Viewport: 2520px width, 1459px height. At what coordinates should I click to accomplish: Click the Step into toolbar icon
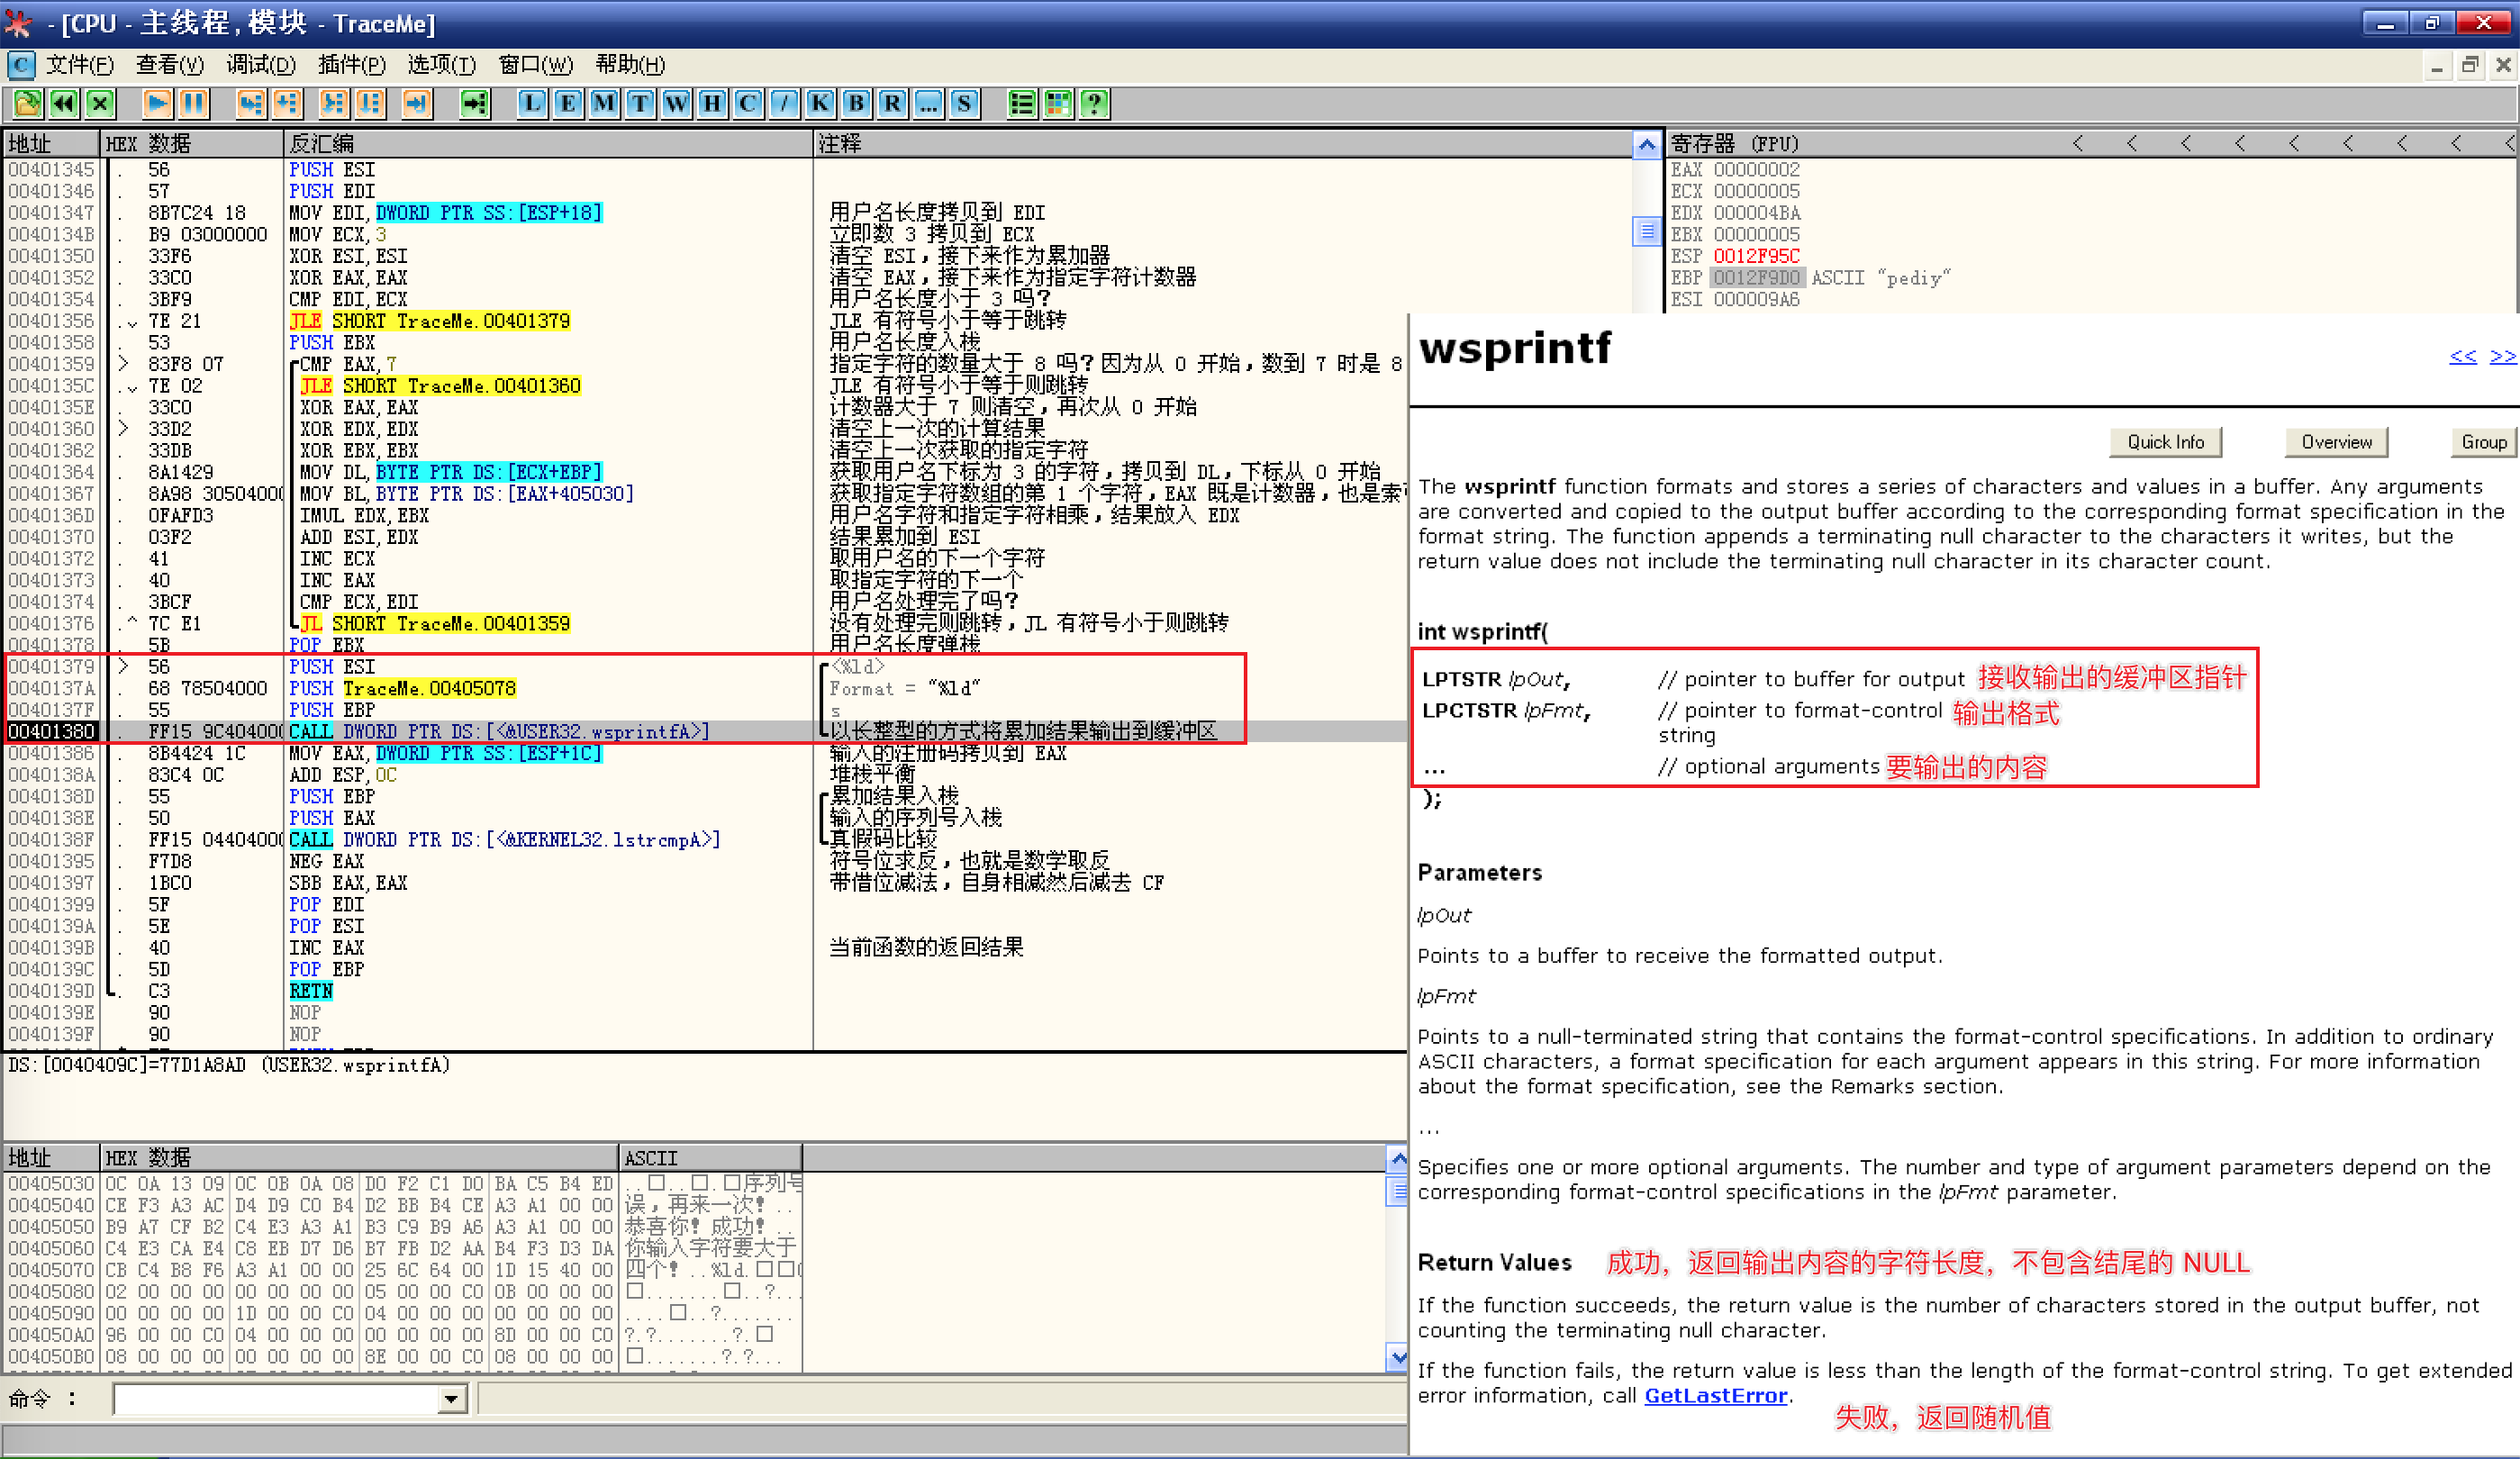point(250,103)
